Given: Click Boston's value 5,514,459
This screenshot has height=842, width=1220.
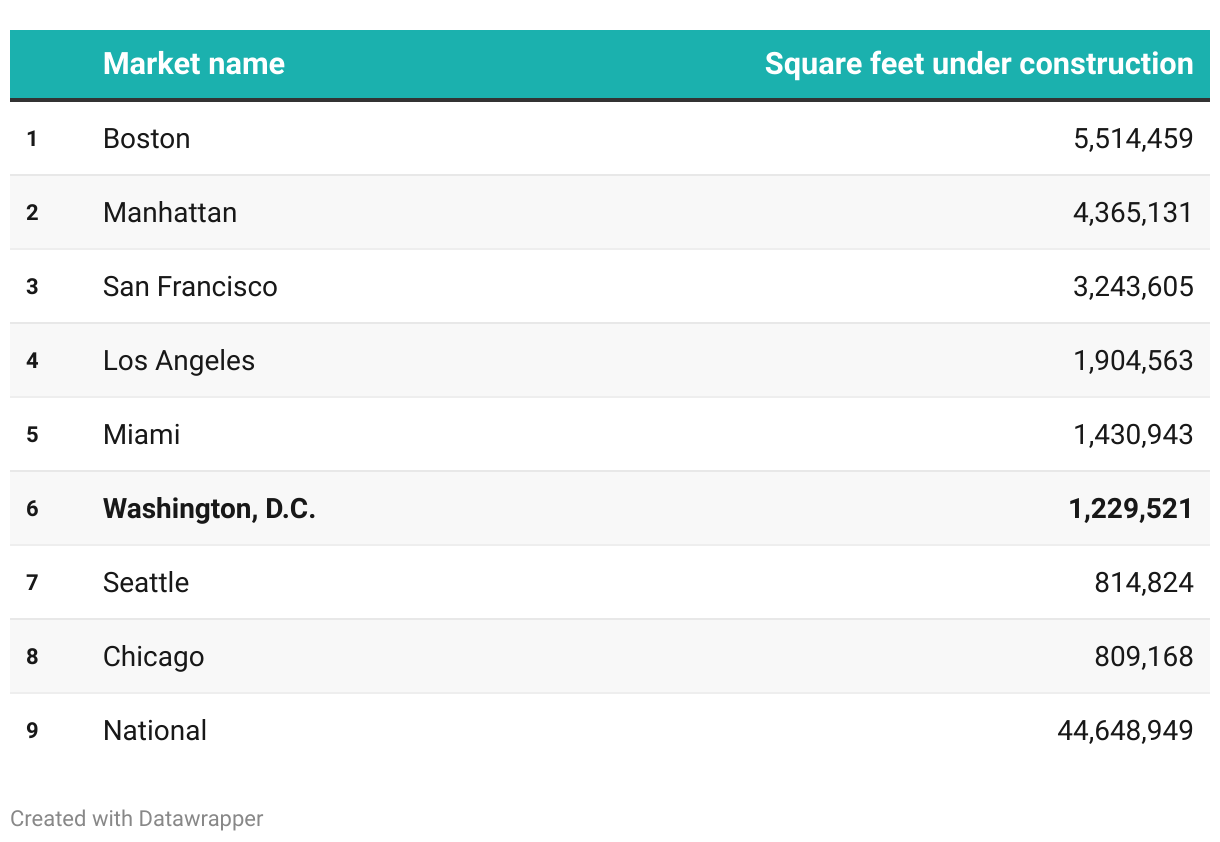Looking at the screenshot, I should pos(1133,138).
